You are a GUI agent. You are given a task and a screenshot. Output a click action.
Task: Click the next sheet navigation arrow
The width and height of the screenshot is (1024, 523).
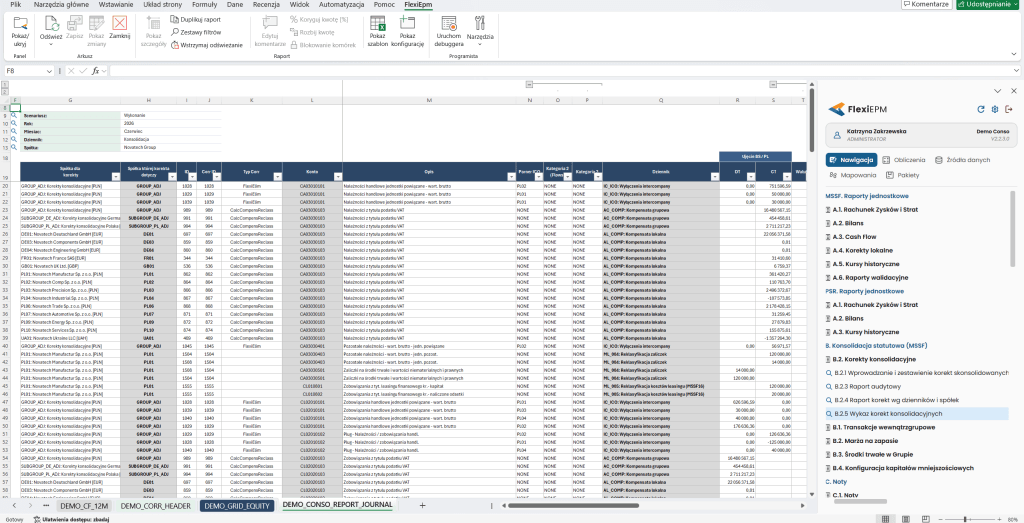(31, 505)
